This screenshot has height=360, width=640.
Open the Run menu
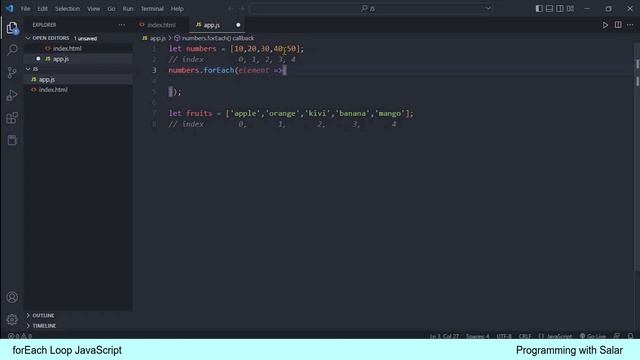(x=128, y=9)
